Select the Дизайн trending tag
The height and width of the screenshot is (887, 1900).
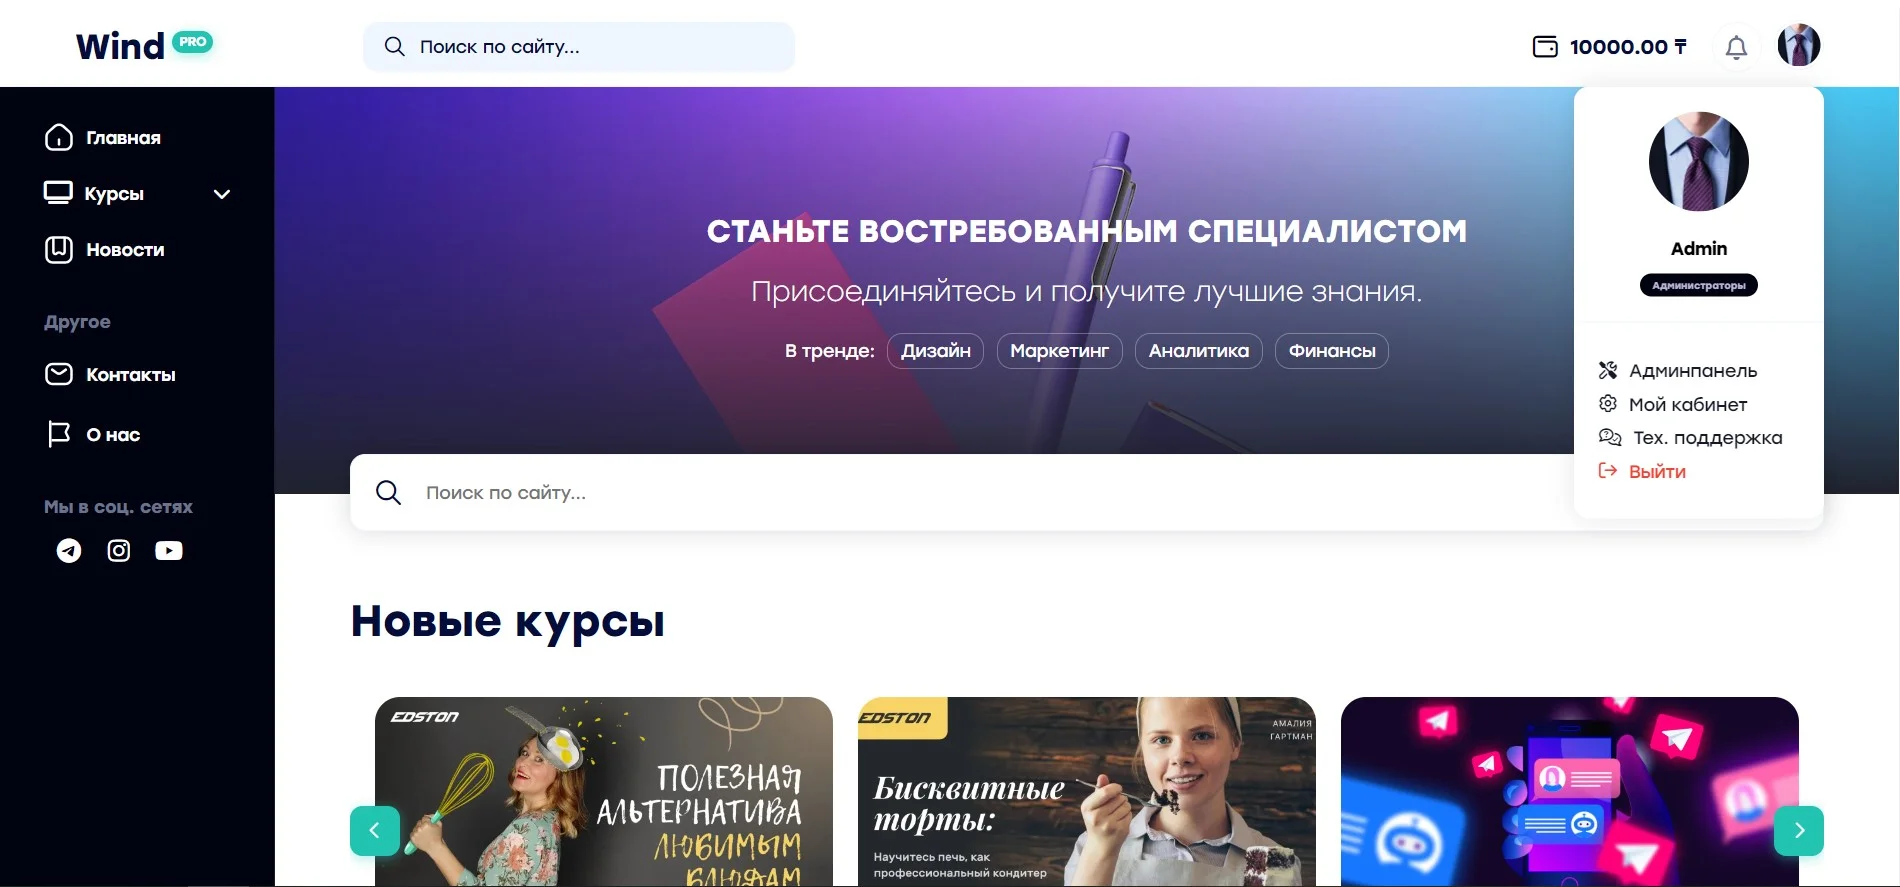(935, 351)
